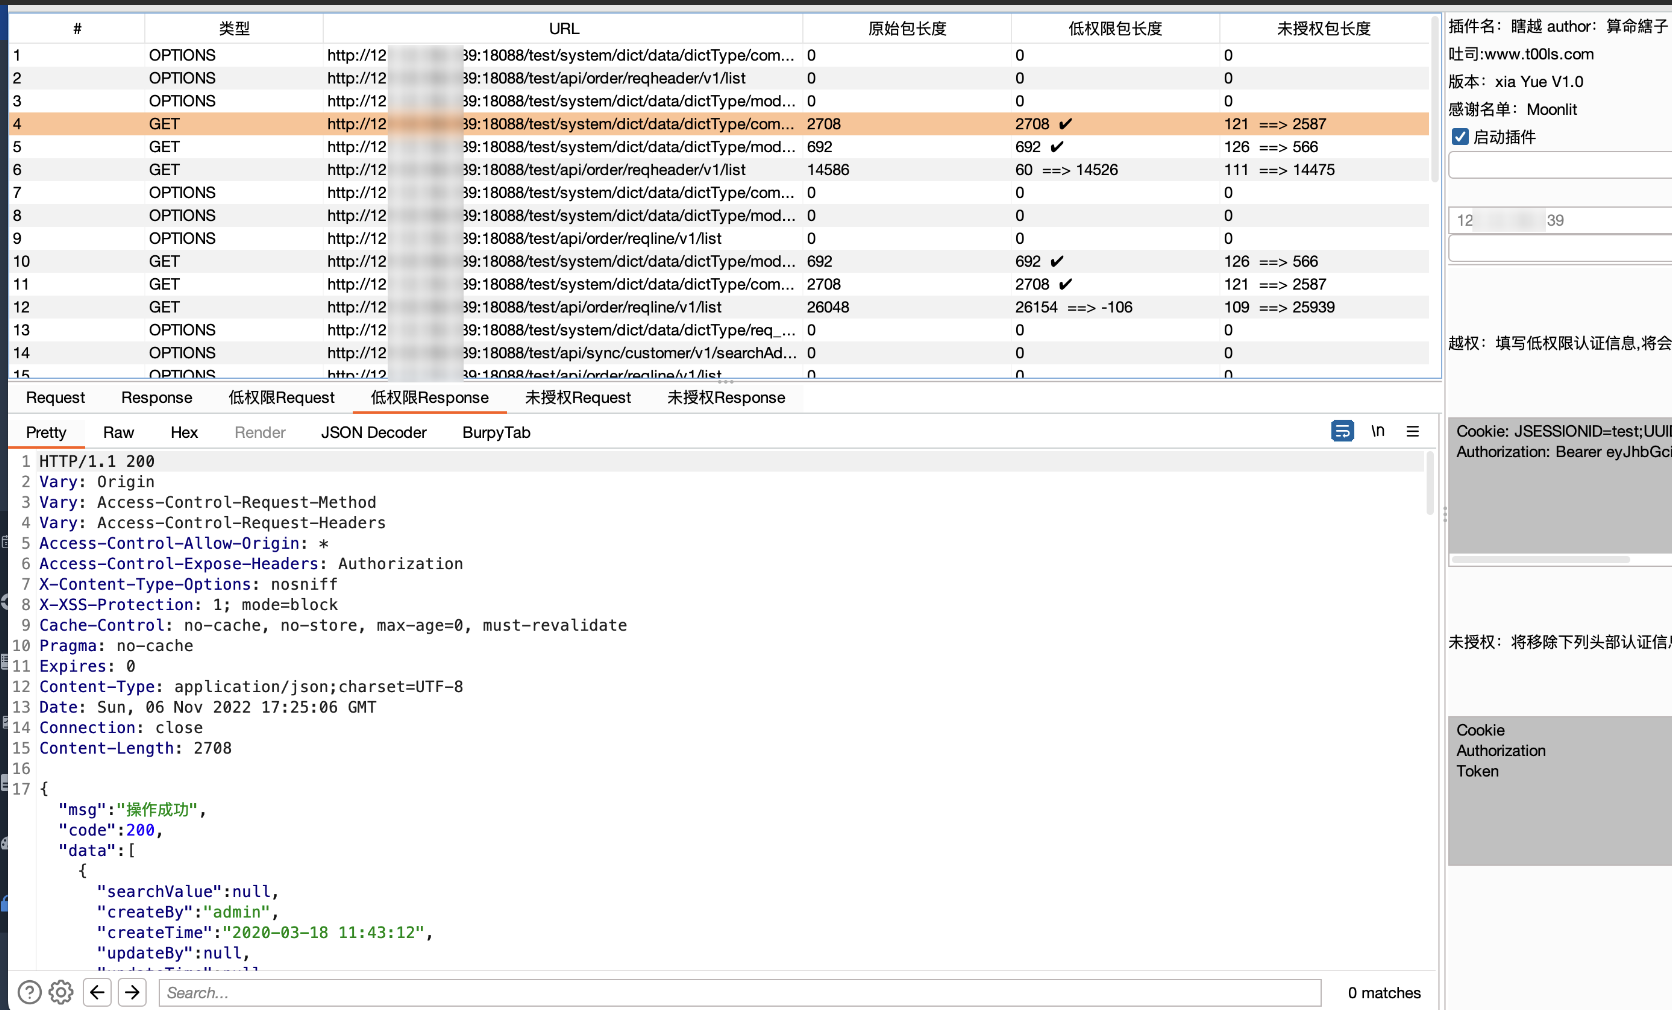Sort by the 未授权包长度 column header
Image resolution: width=1672 pixels, height=1010 pixels.
1324,29
